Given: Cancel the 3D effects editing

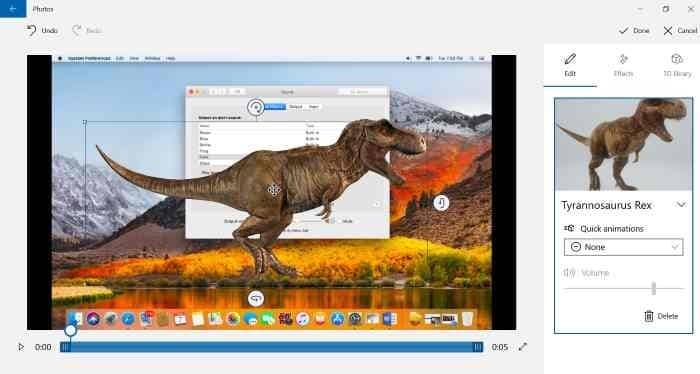Looking at the screenshot, I should [x=680, y=30].
